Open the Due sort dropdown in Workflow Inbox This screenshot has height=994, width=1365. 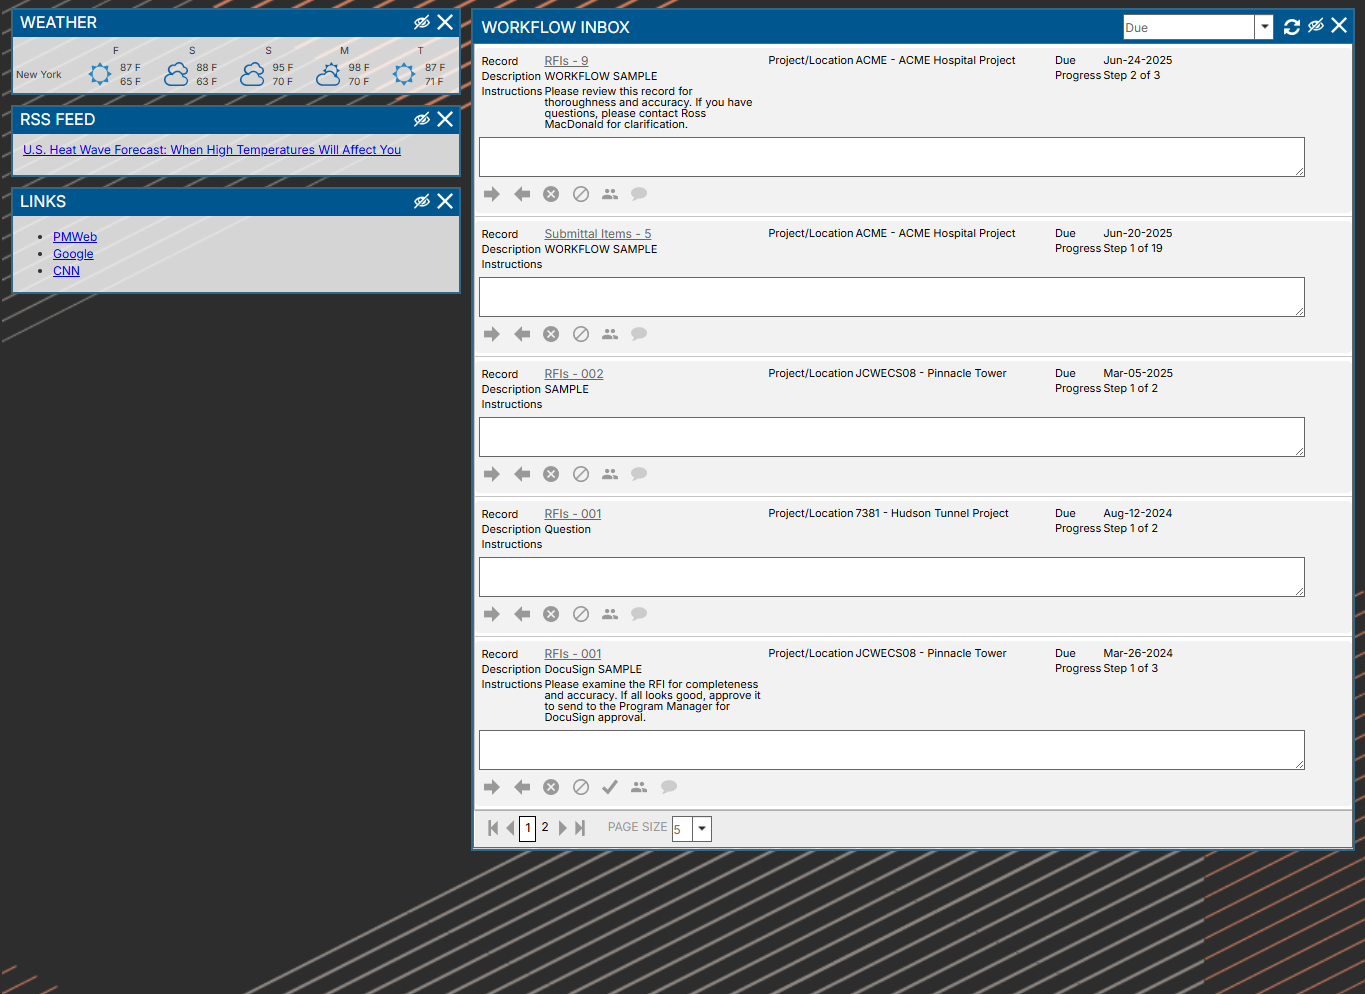[x=1264, y=27]
